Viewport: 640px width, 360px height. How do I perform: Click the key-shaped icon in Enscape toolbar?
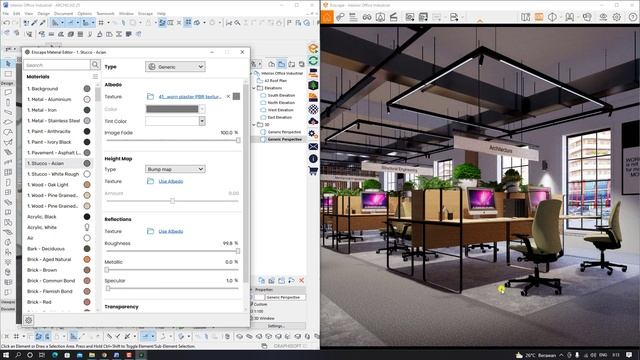[340, 17]
